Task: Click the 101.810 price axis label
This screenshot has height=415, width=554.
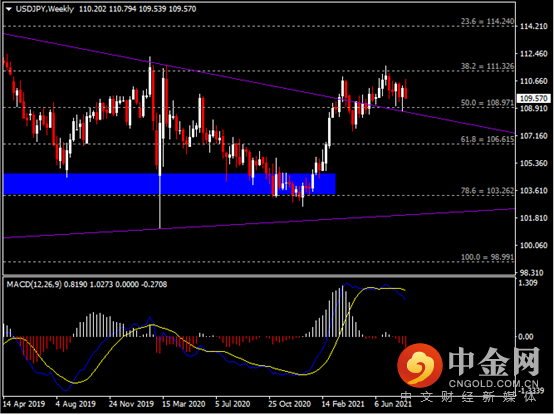Action: click(534, 218)
